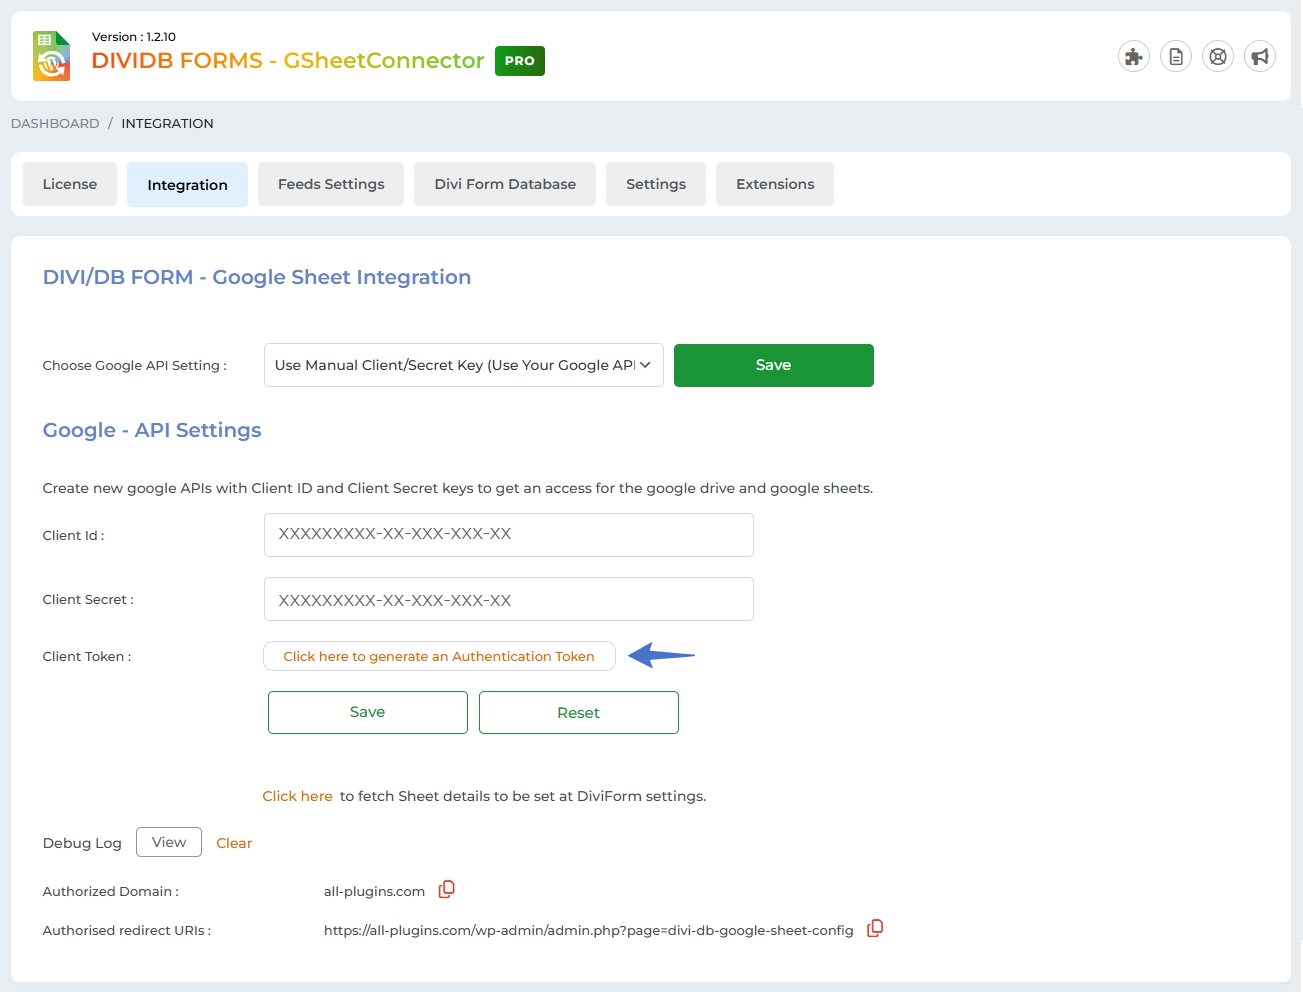This screenshot has height=992, width=1303.
Task: Open the Feeds Settings tab
Action: point(331,184)
